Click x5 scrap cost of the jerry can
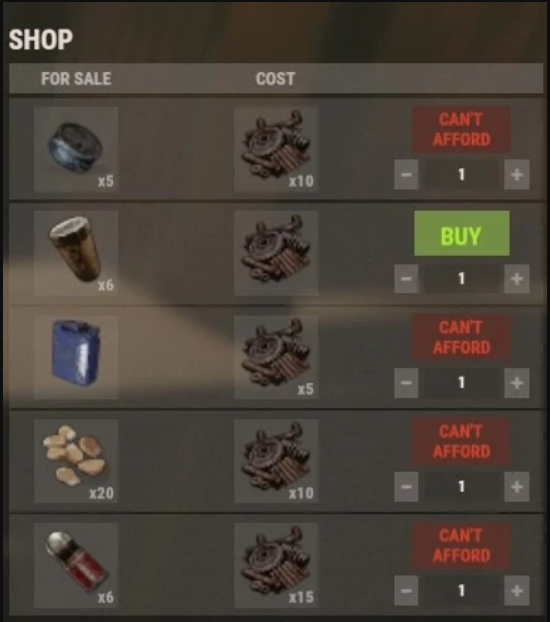550x622 pixels. [x=276, y=357]
